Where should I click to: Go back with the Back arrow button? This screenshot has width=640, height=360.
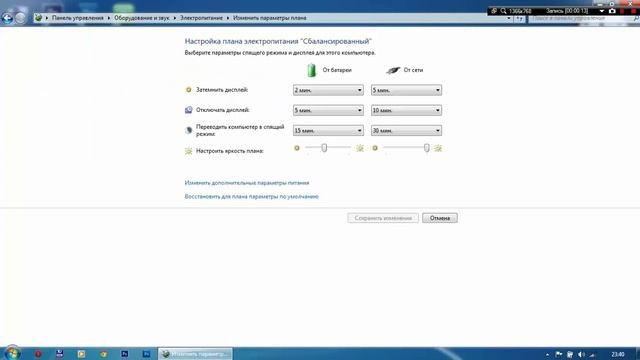click(7, 18)
